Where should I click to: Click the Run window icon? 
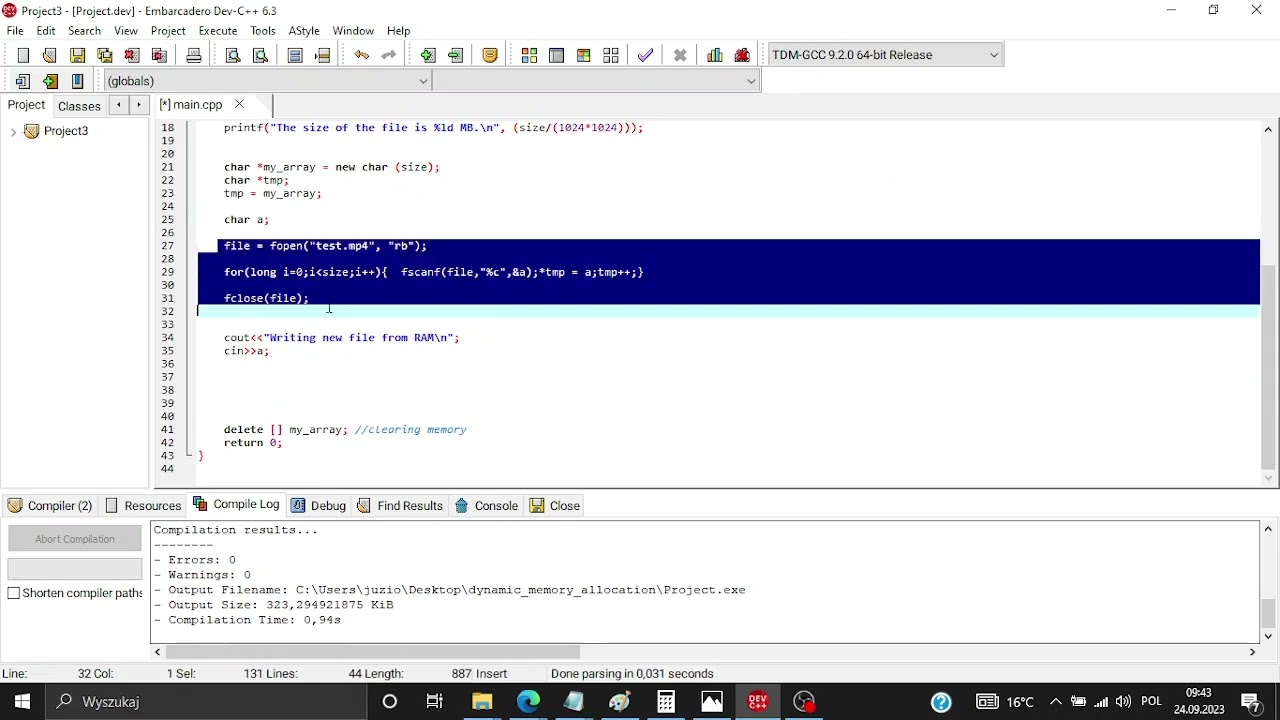pyautogui.click(x=556, y=55)
